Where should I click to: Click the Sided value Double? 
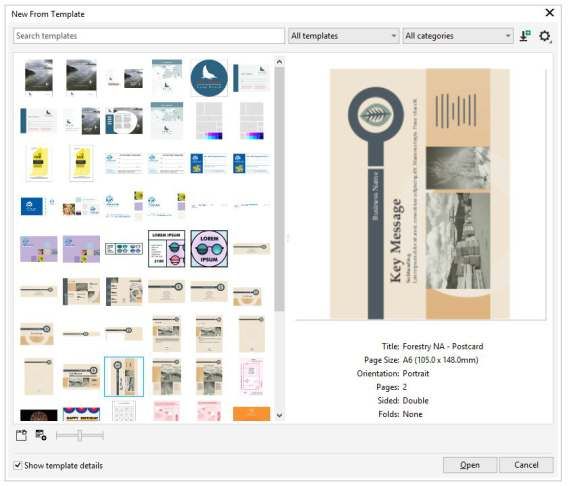(x=416, y=401)
